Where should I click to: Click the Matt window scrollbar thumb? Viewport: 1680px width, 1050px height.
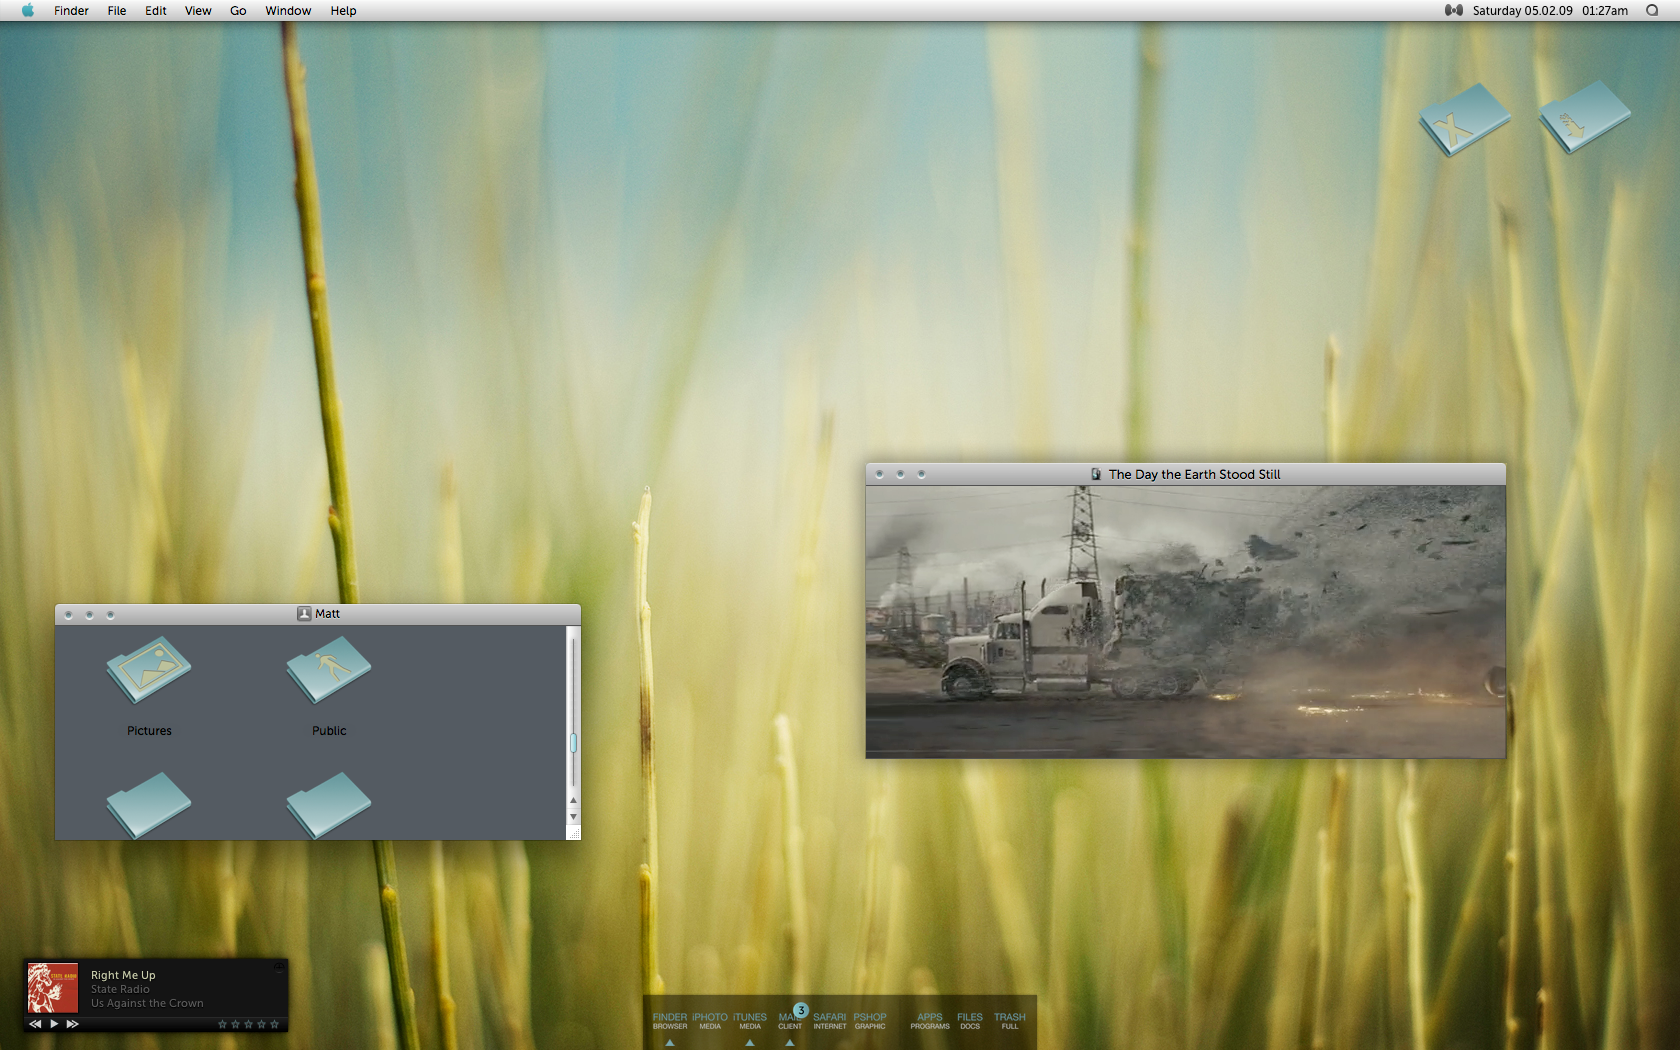coord(573,743)
